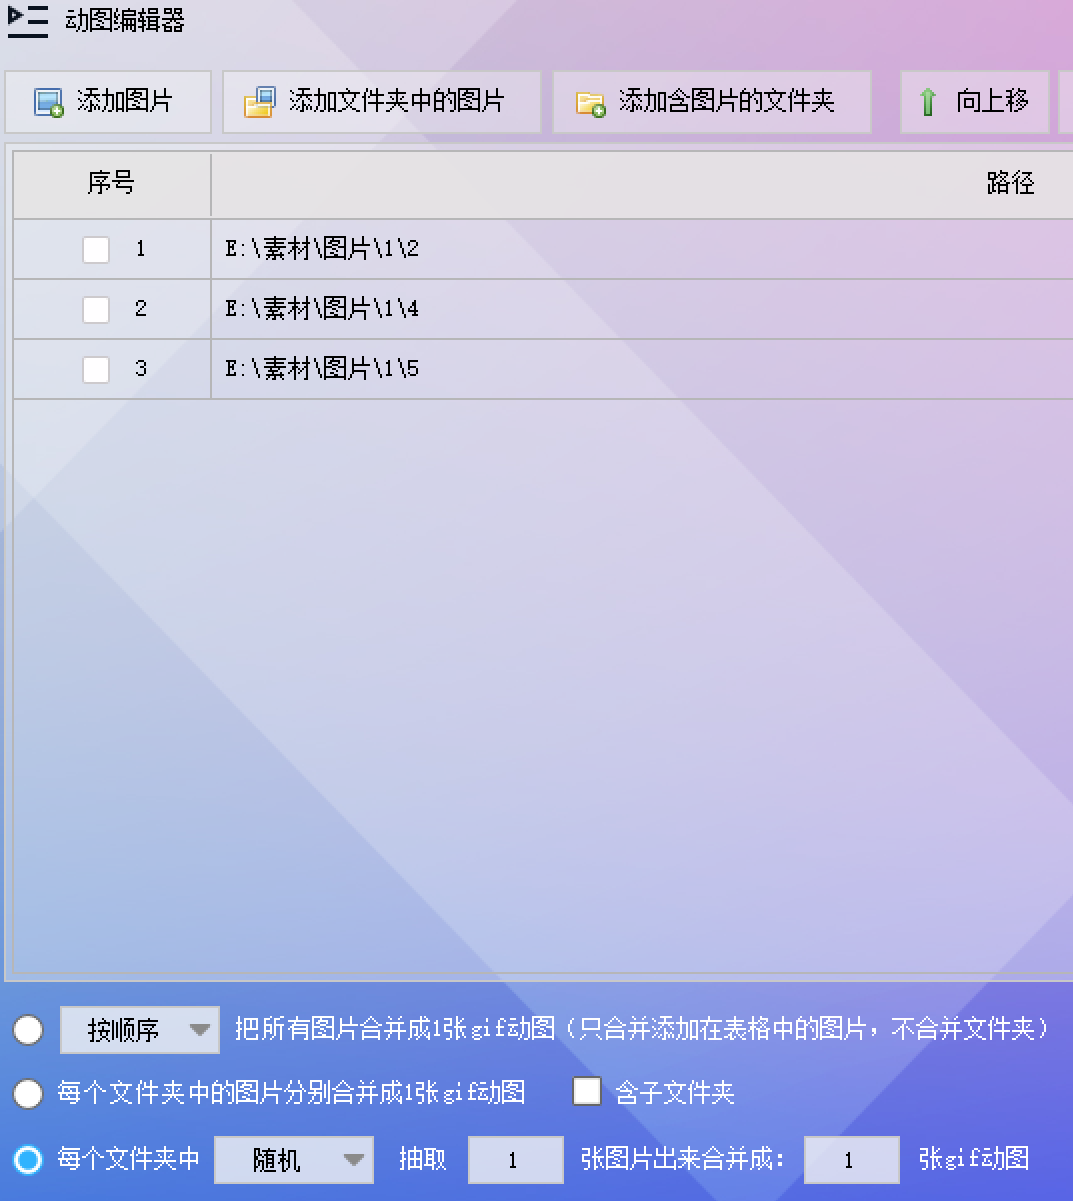Click the 添加含图片的文件夹 folder icon
The width and height of the screenshot is (1073, 1201).
pos(588,101)
